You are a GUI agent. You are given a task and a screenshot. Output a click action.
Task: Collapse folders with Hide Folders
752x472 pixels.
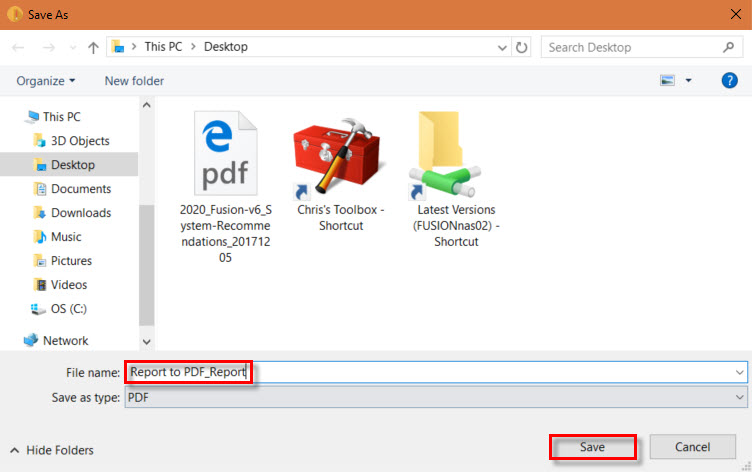(52, 450)
